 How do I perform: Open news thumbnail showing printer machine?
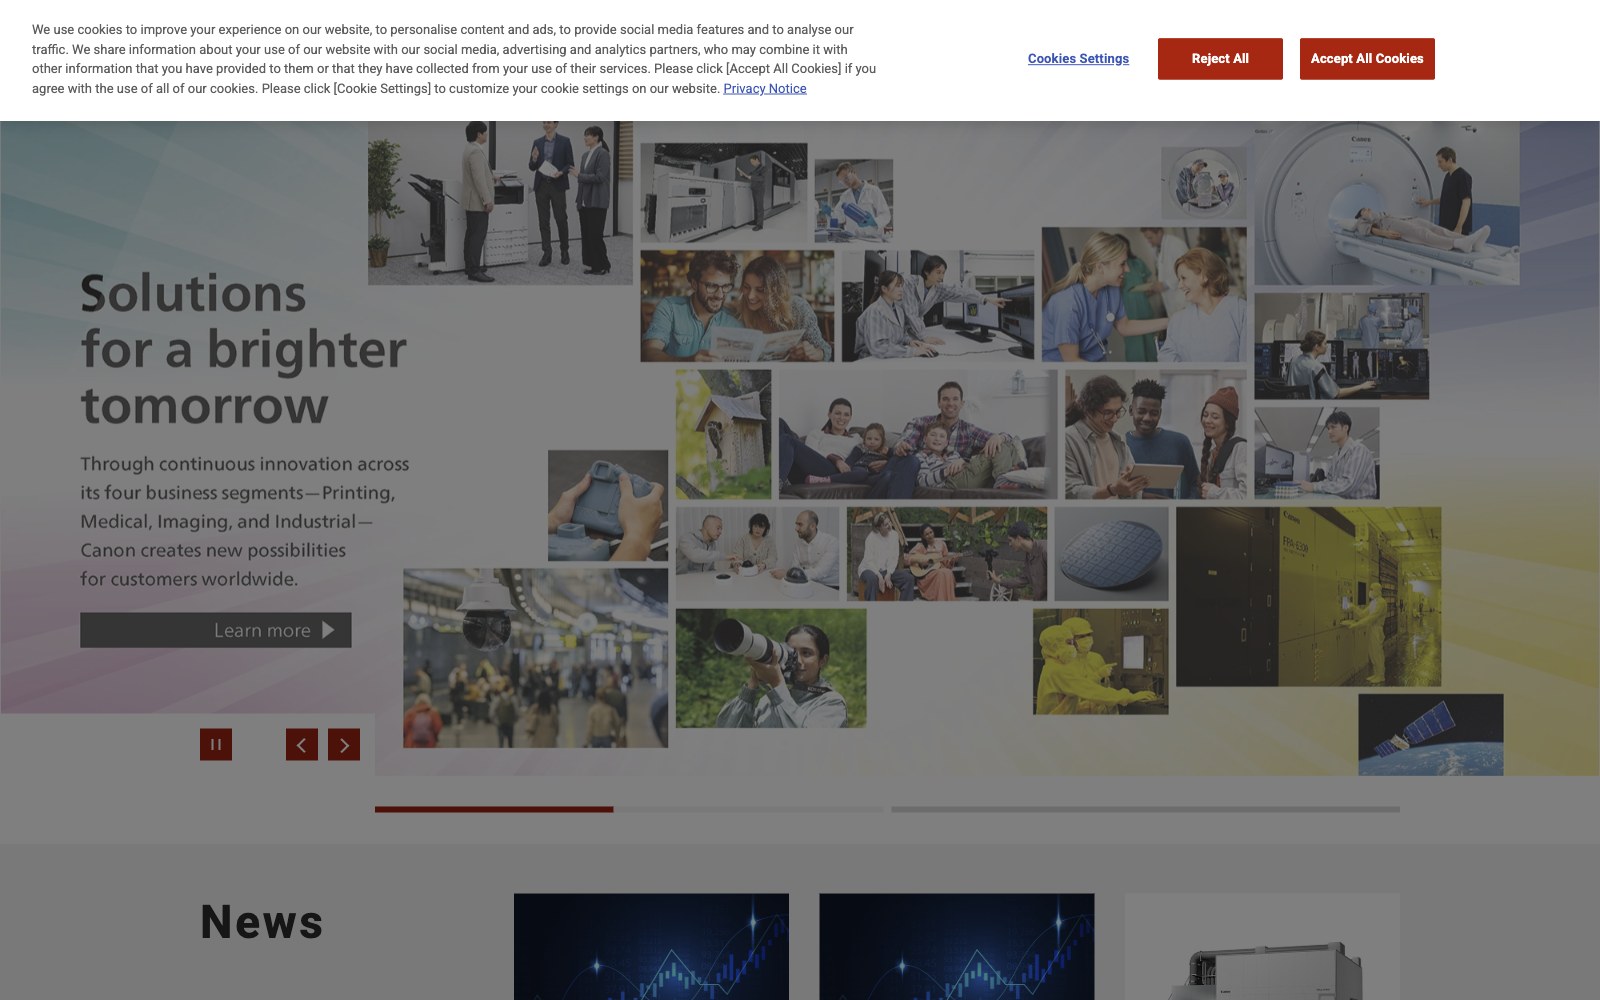pyautogui.click(x=1262, y=947)
